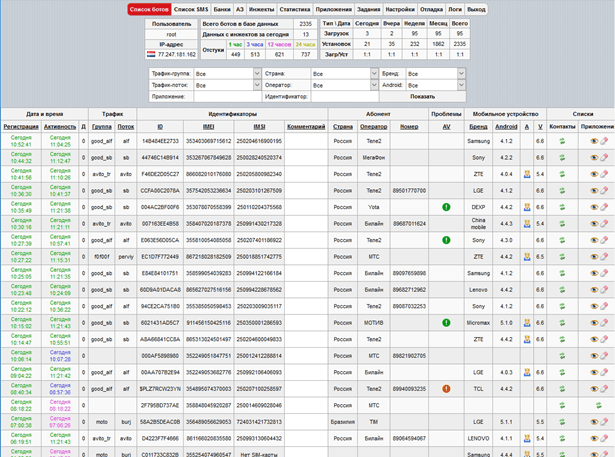
Task: Click the Приложение filter input field
Action: [x=227, y=96]
